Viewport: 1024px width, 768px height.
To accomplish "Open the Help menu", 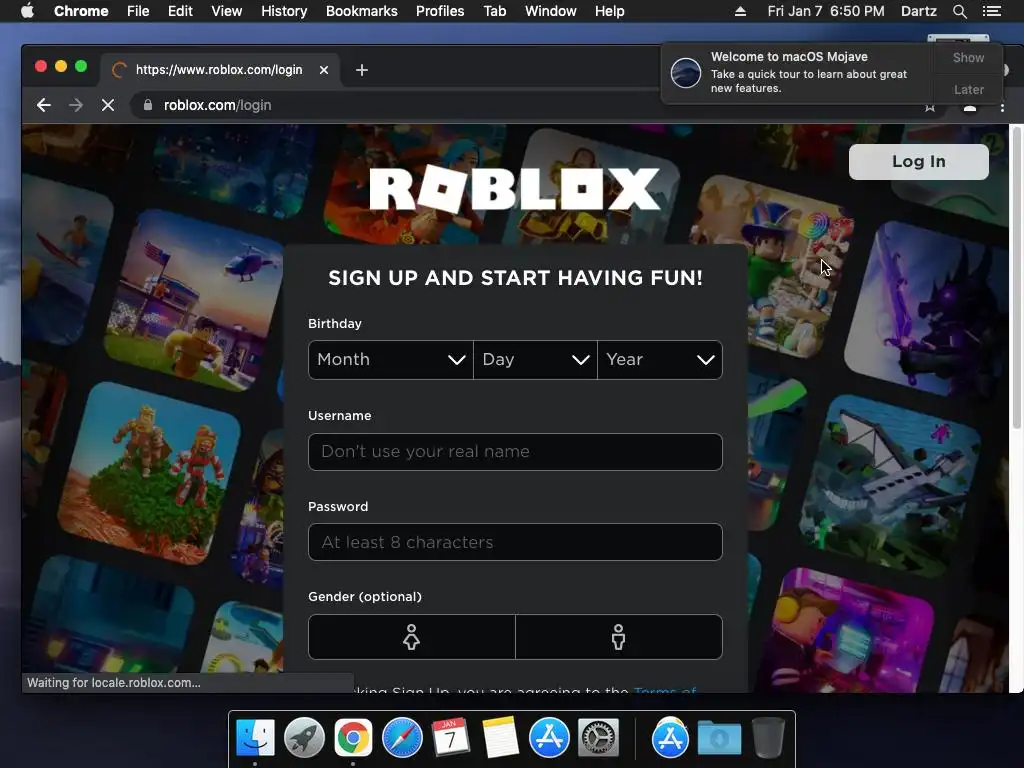I will (609, 11).
